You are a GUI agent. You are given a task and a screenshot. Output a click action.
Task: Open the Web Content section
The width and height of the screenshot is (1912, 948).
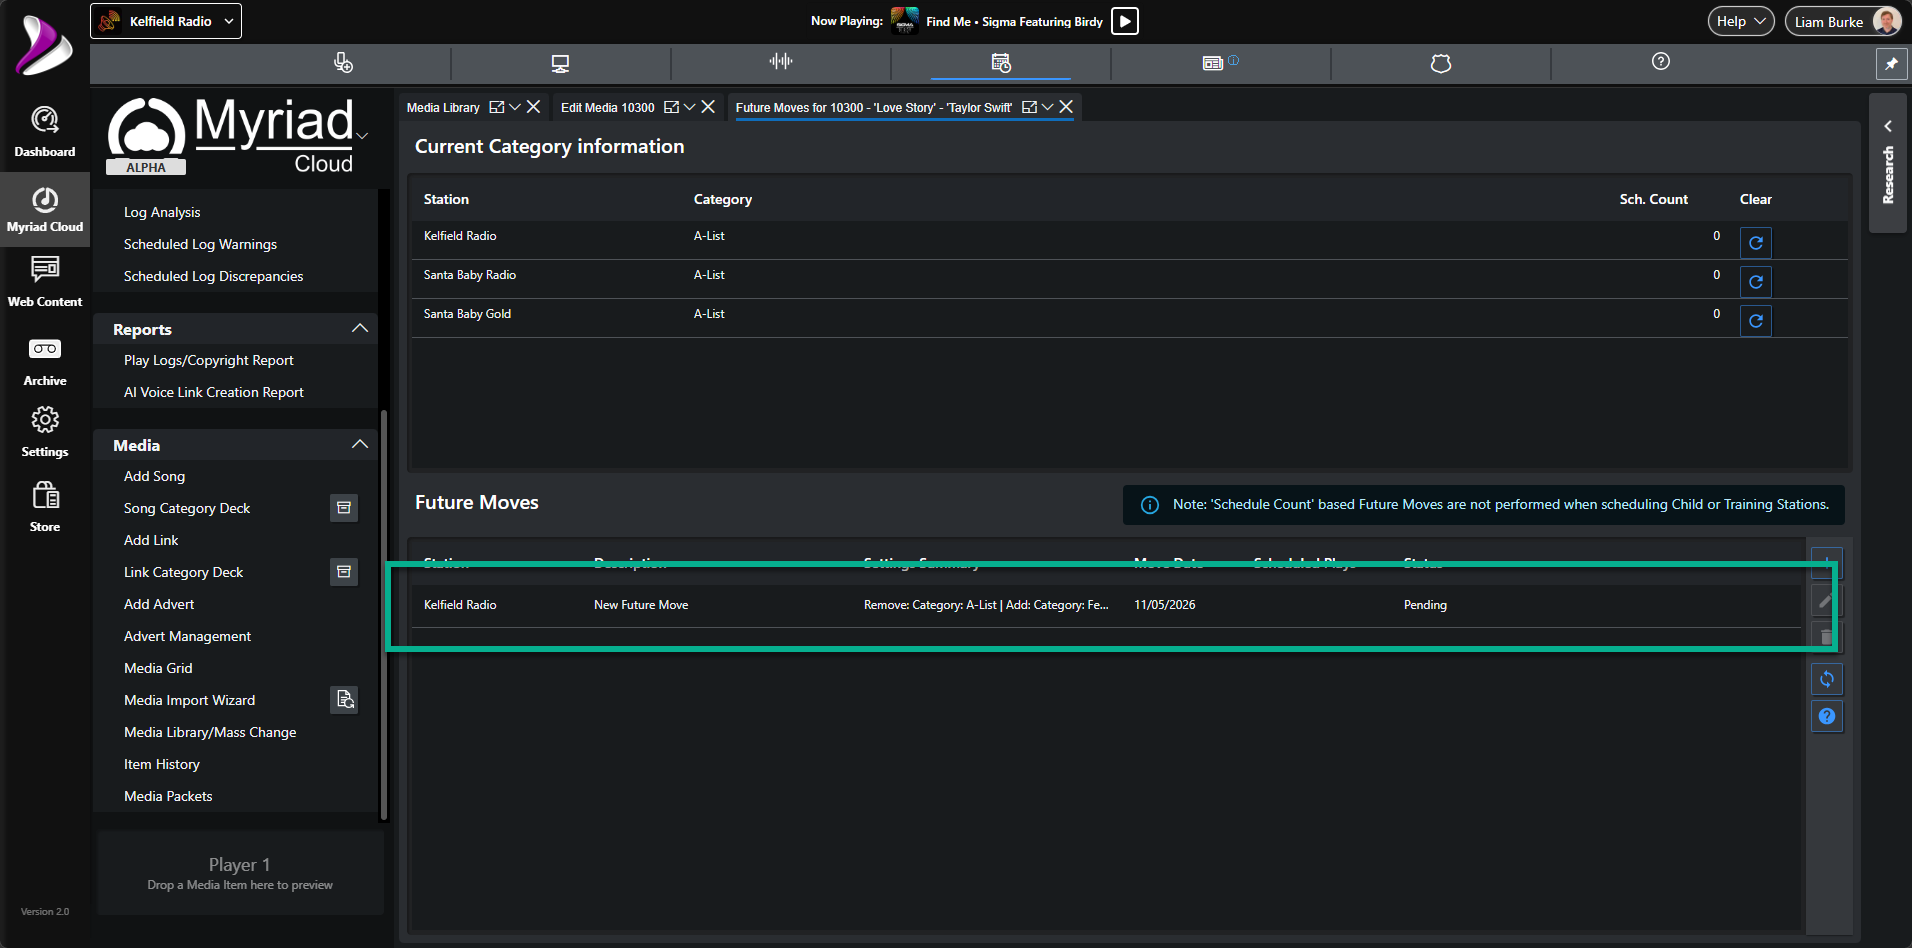(x=45, y=281)
